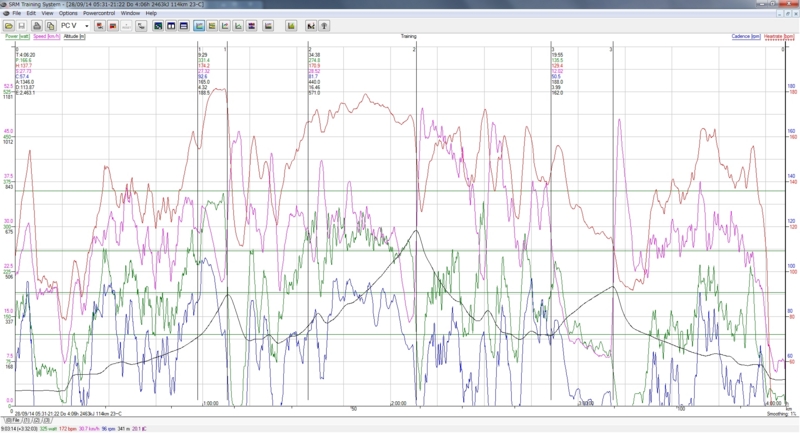This screenshot has height=433, width=800.
Task: Click the dark blue cascade windows icon
Action: 158,26
